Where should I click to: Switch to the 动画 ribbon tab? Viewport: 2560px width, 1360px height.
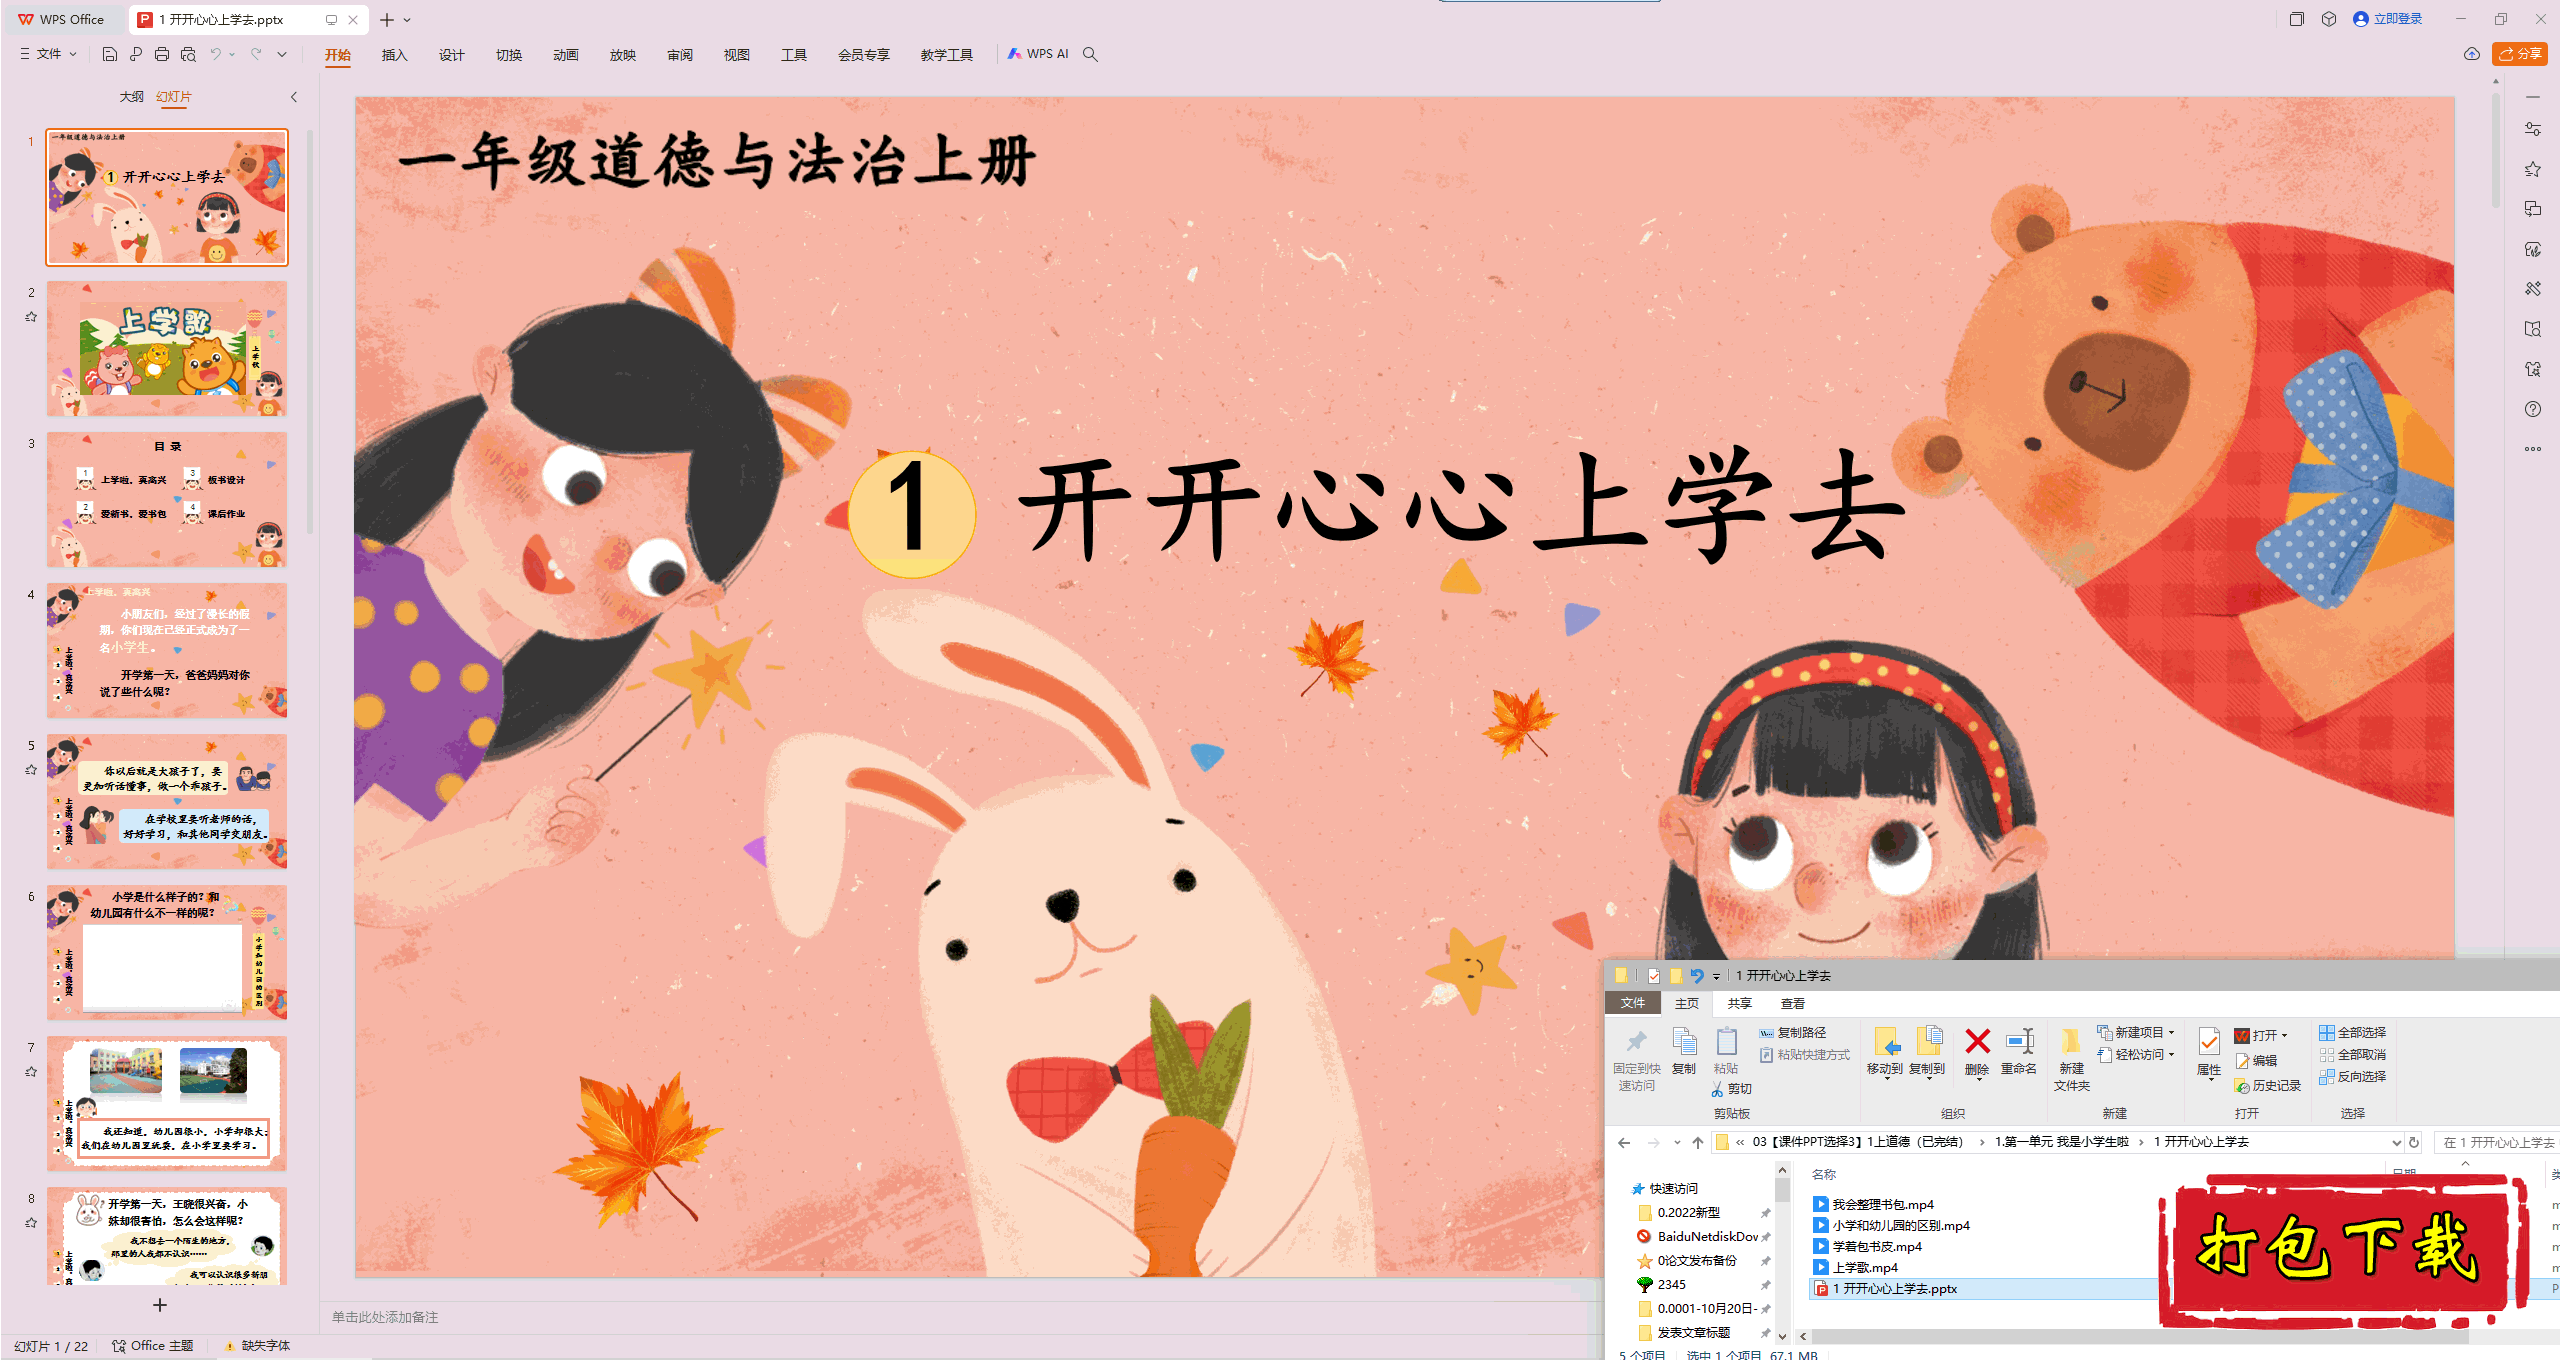point(565,54)
